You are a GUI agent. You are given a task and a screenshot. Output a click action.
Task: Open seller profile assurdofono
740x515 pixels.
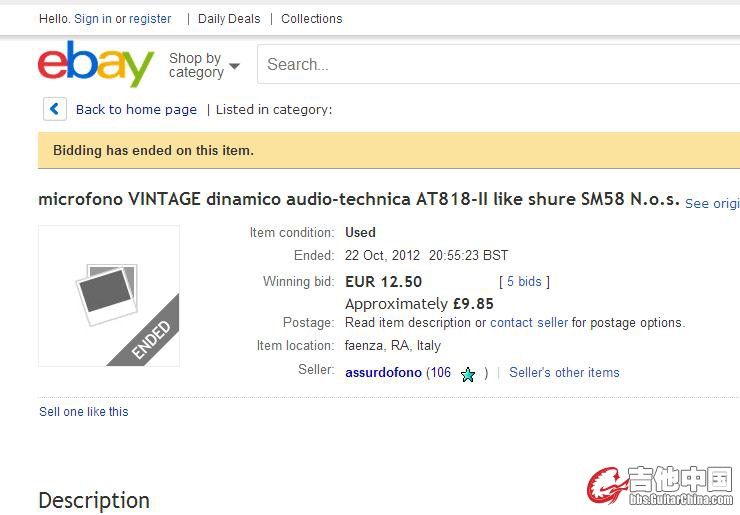pos(383,372)
